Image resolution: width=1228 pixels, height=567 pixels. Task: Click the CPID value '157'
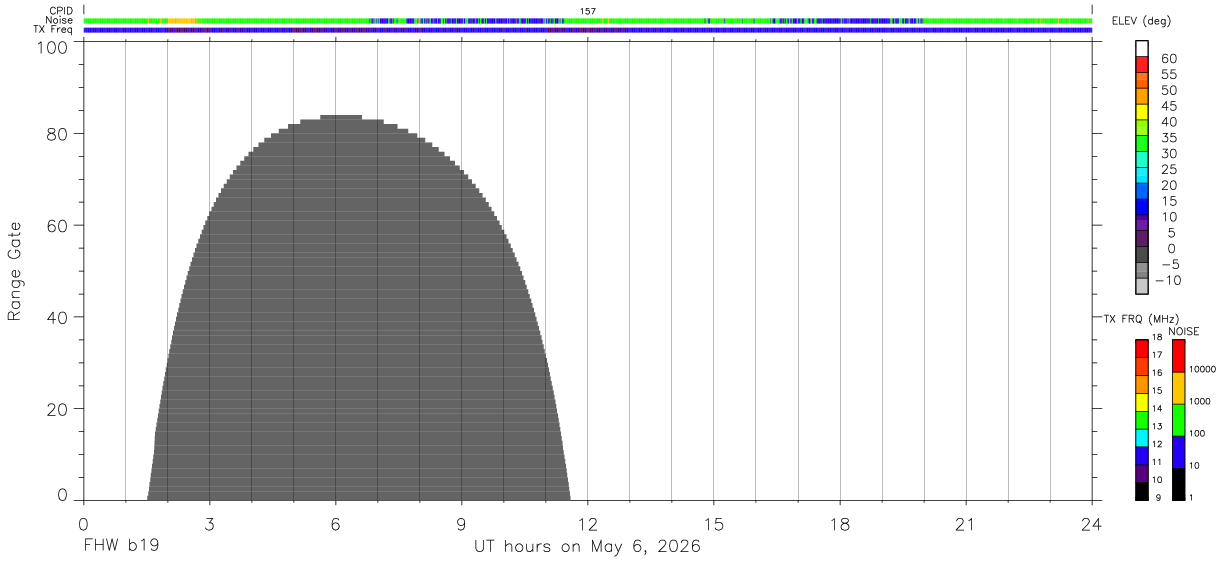click(x=588, y=11)
